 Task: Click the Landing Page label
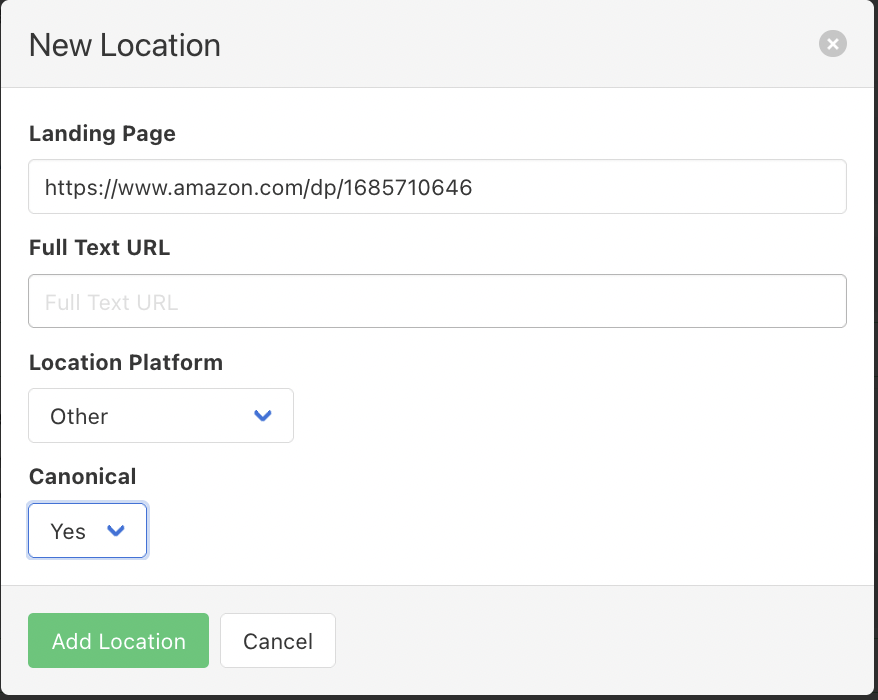102,134
